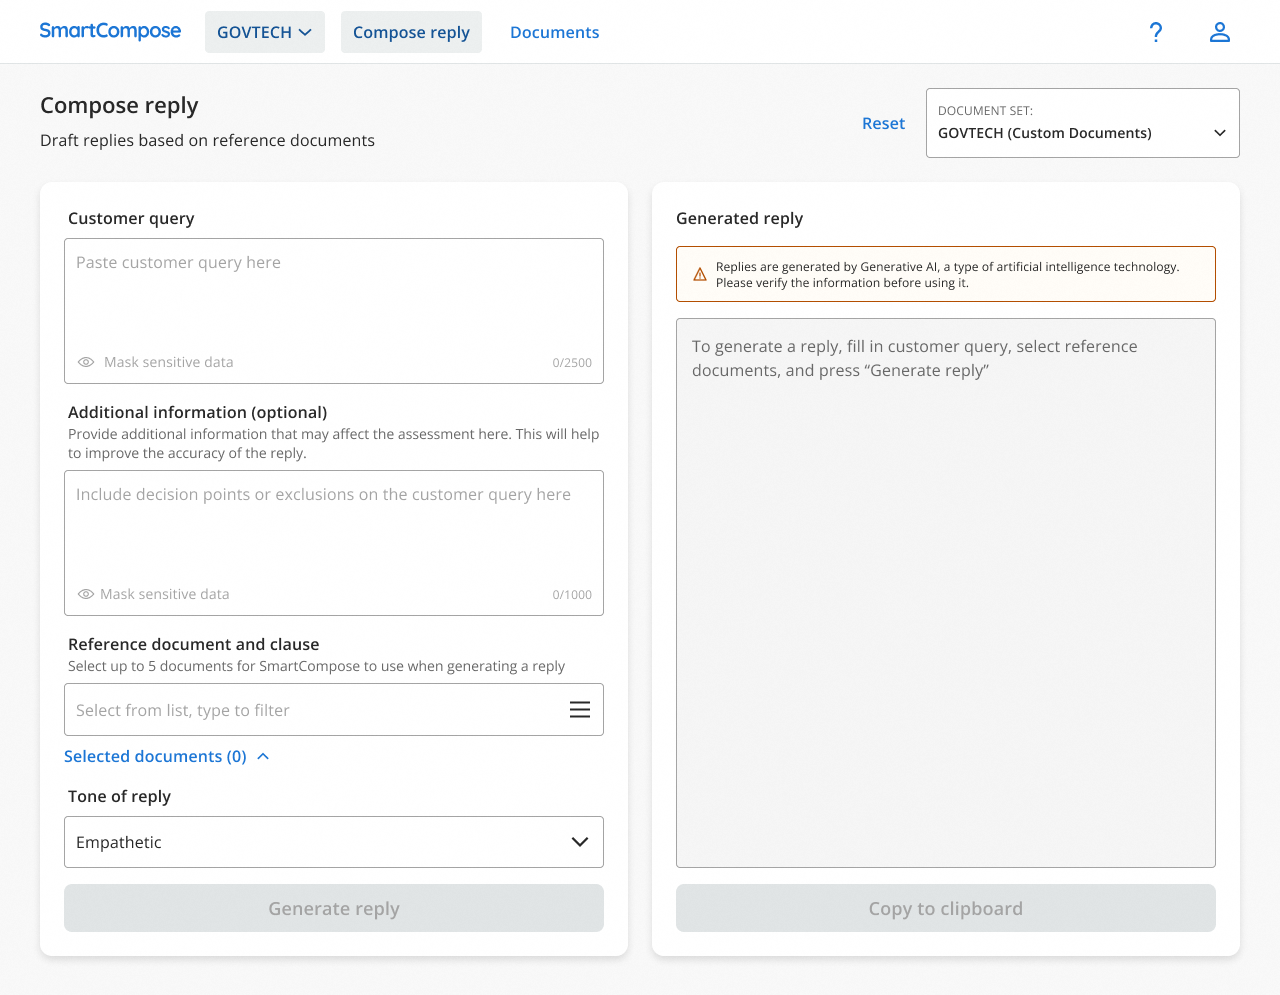Click the Reset link
The image size is (1280, 995).
pos(884,123)
